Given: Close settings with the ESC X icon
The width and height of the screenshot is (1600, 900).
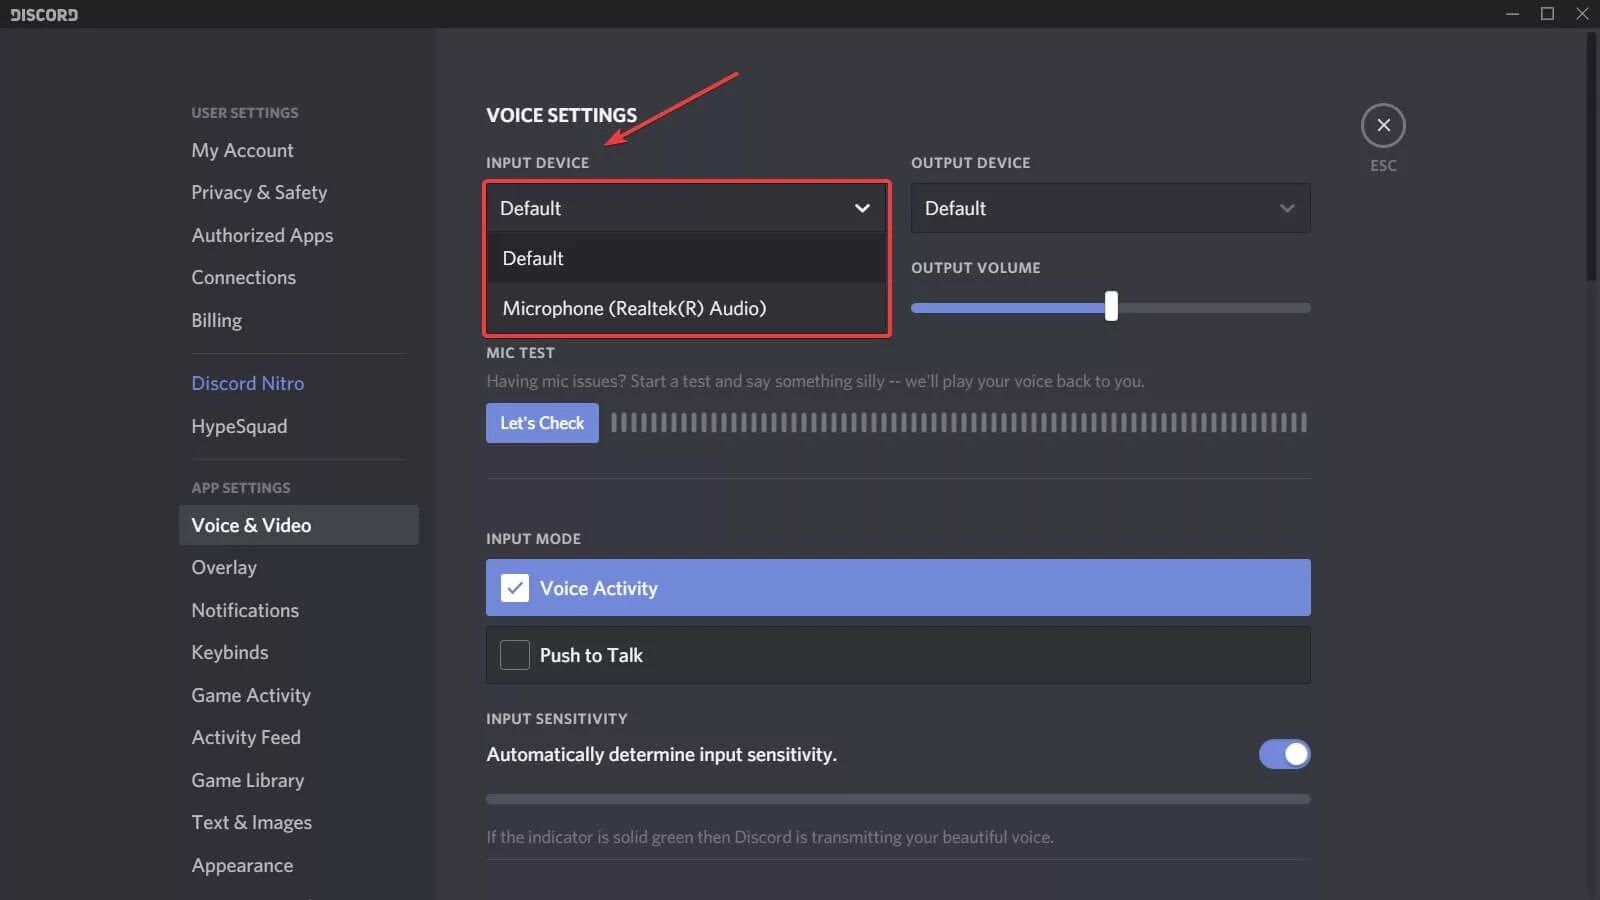Looking at the screenshot, I should pos(1383,126).
